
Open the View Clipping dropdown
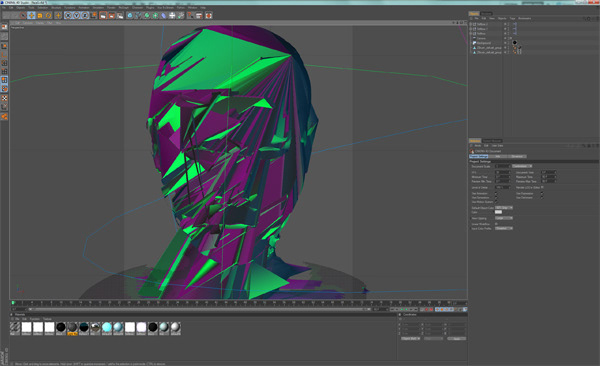504,218
